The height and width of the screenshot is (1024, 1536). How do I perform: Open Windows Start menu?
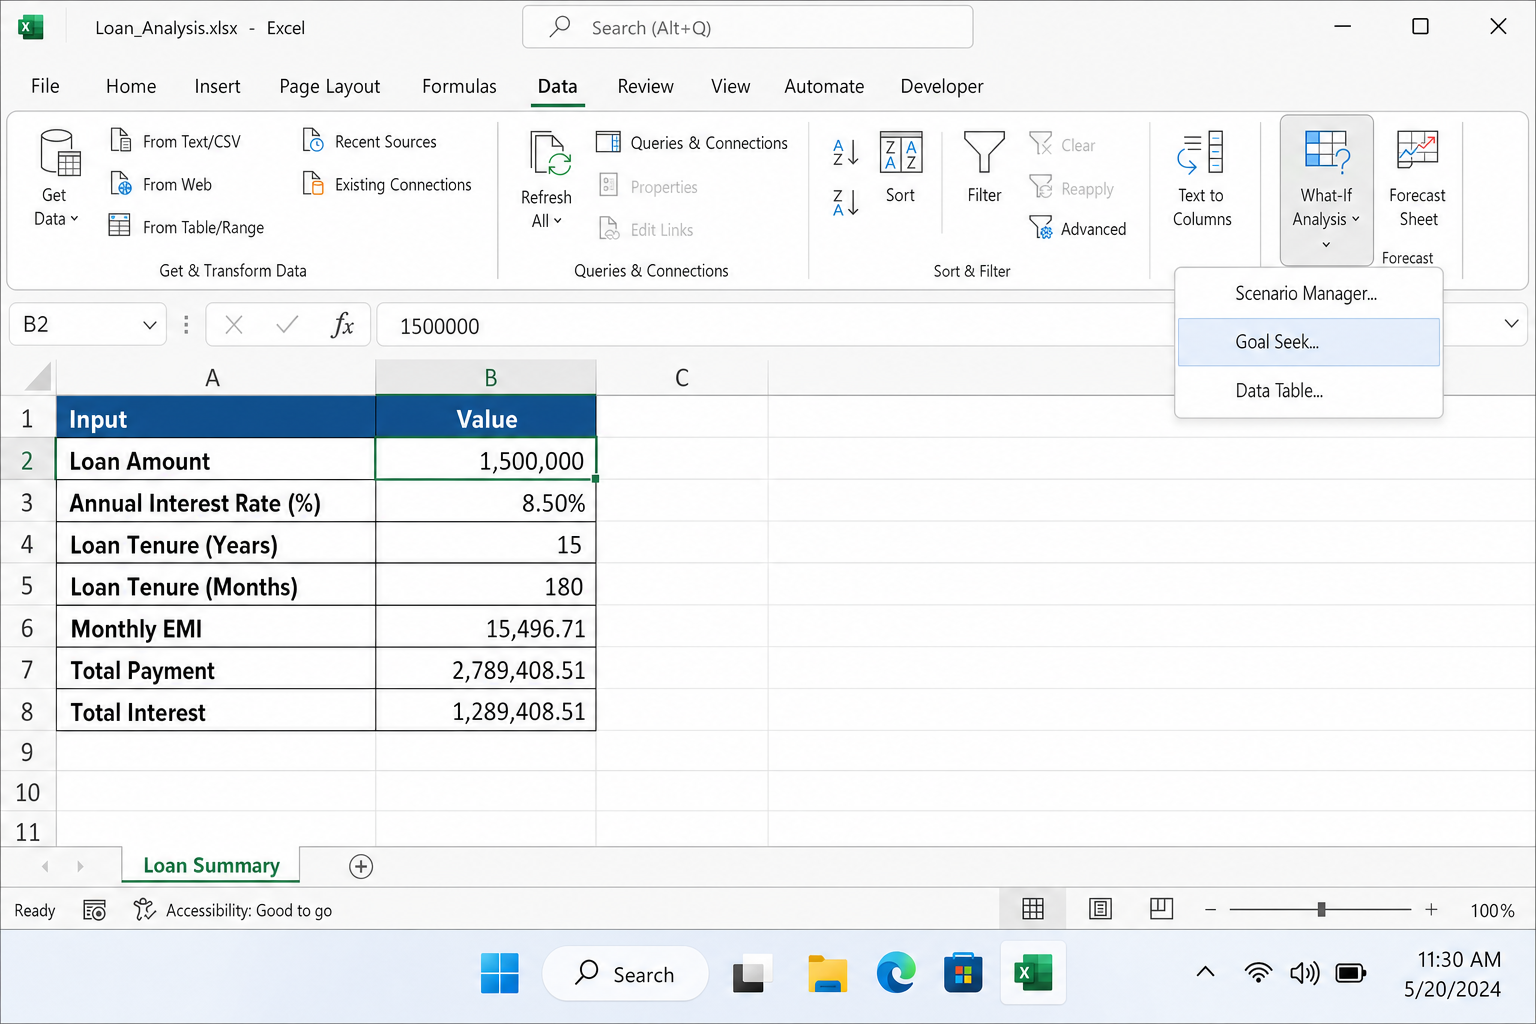tap(499, 973)
